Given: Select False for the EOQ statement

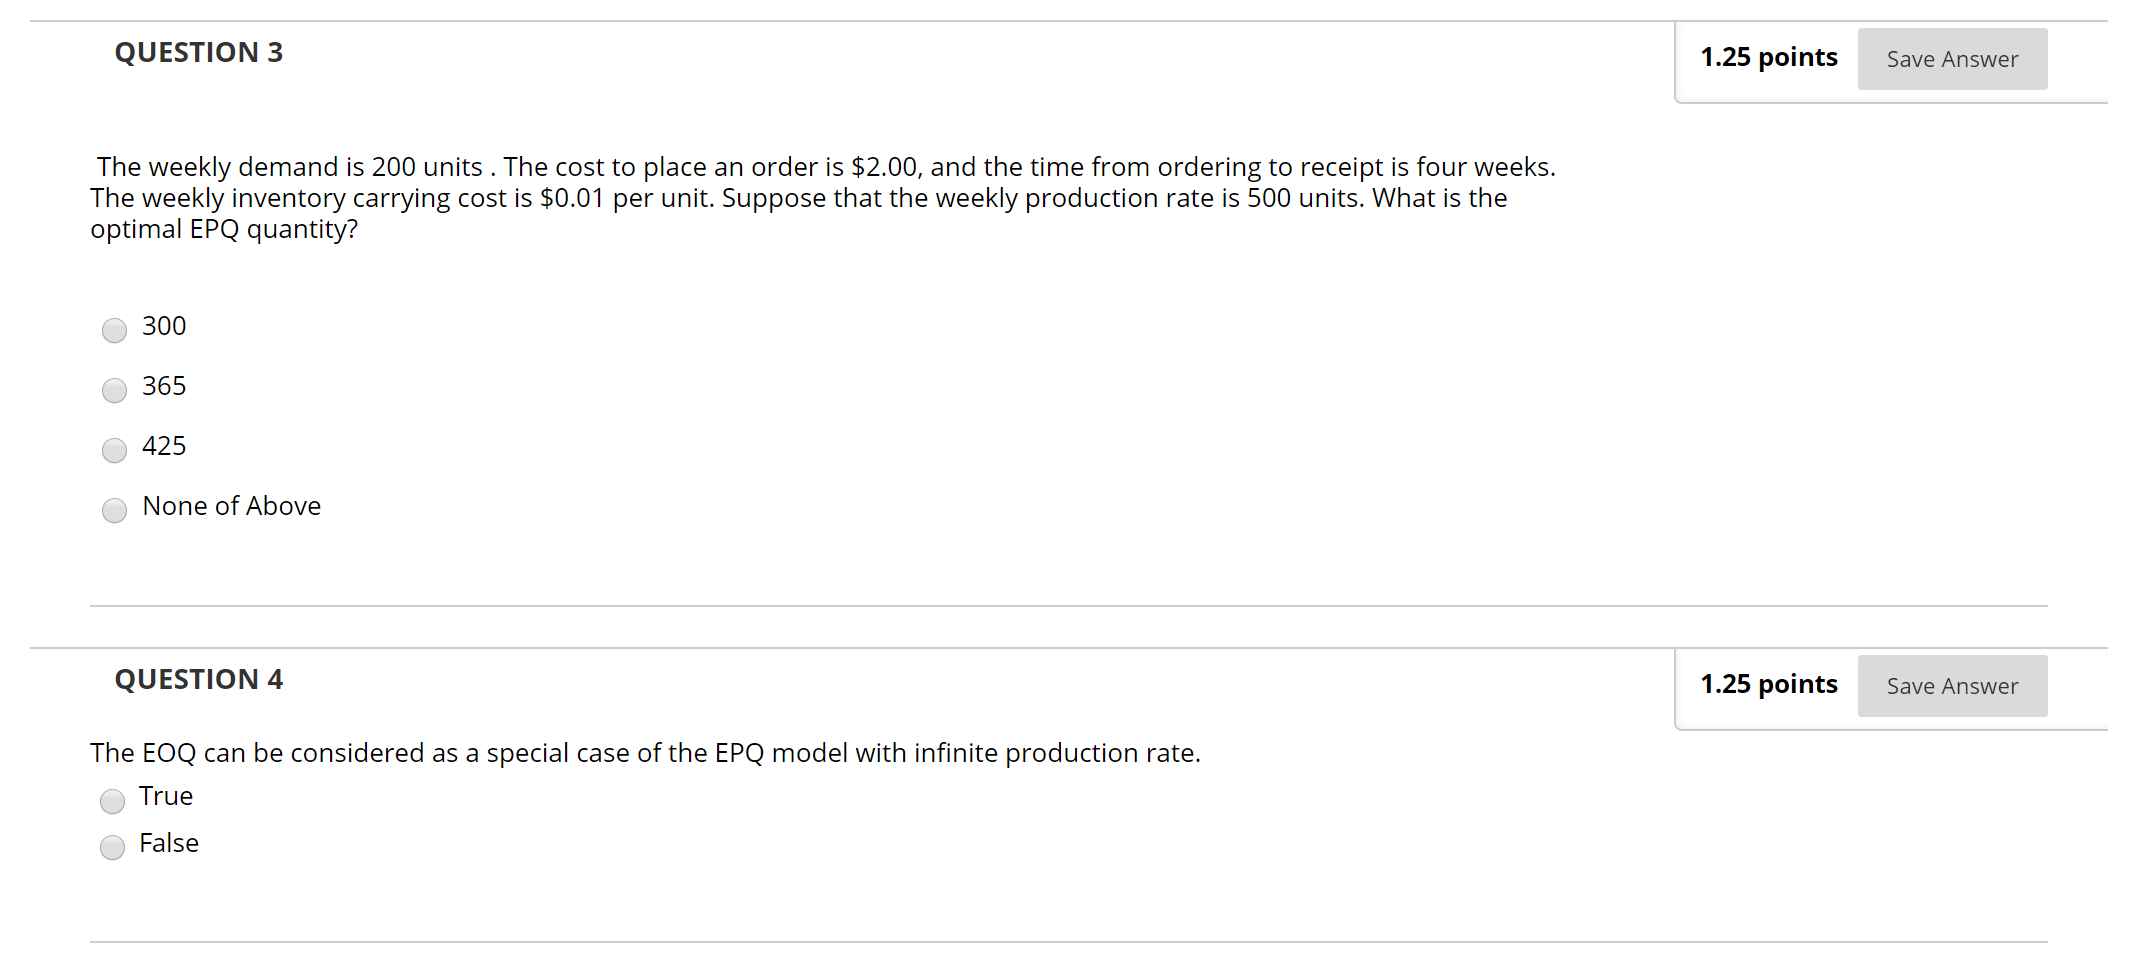Looking at the screenshot, I should coord(112,847).
